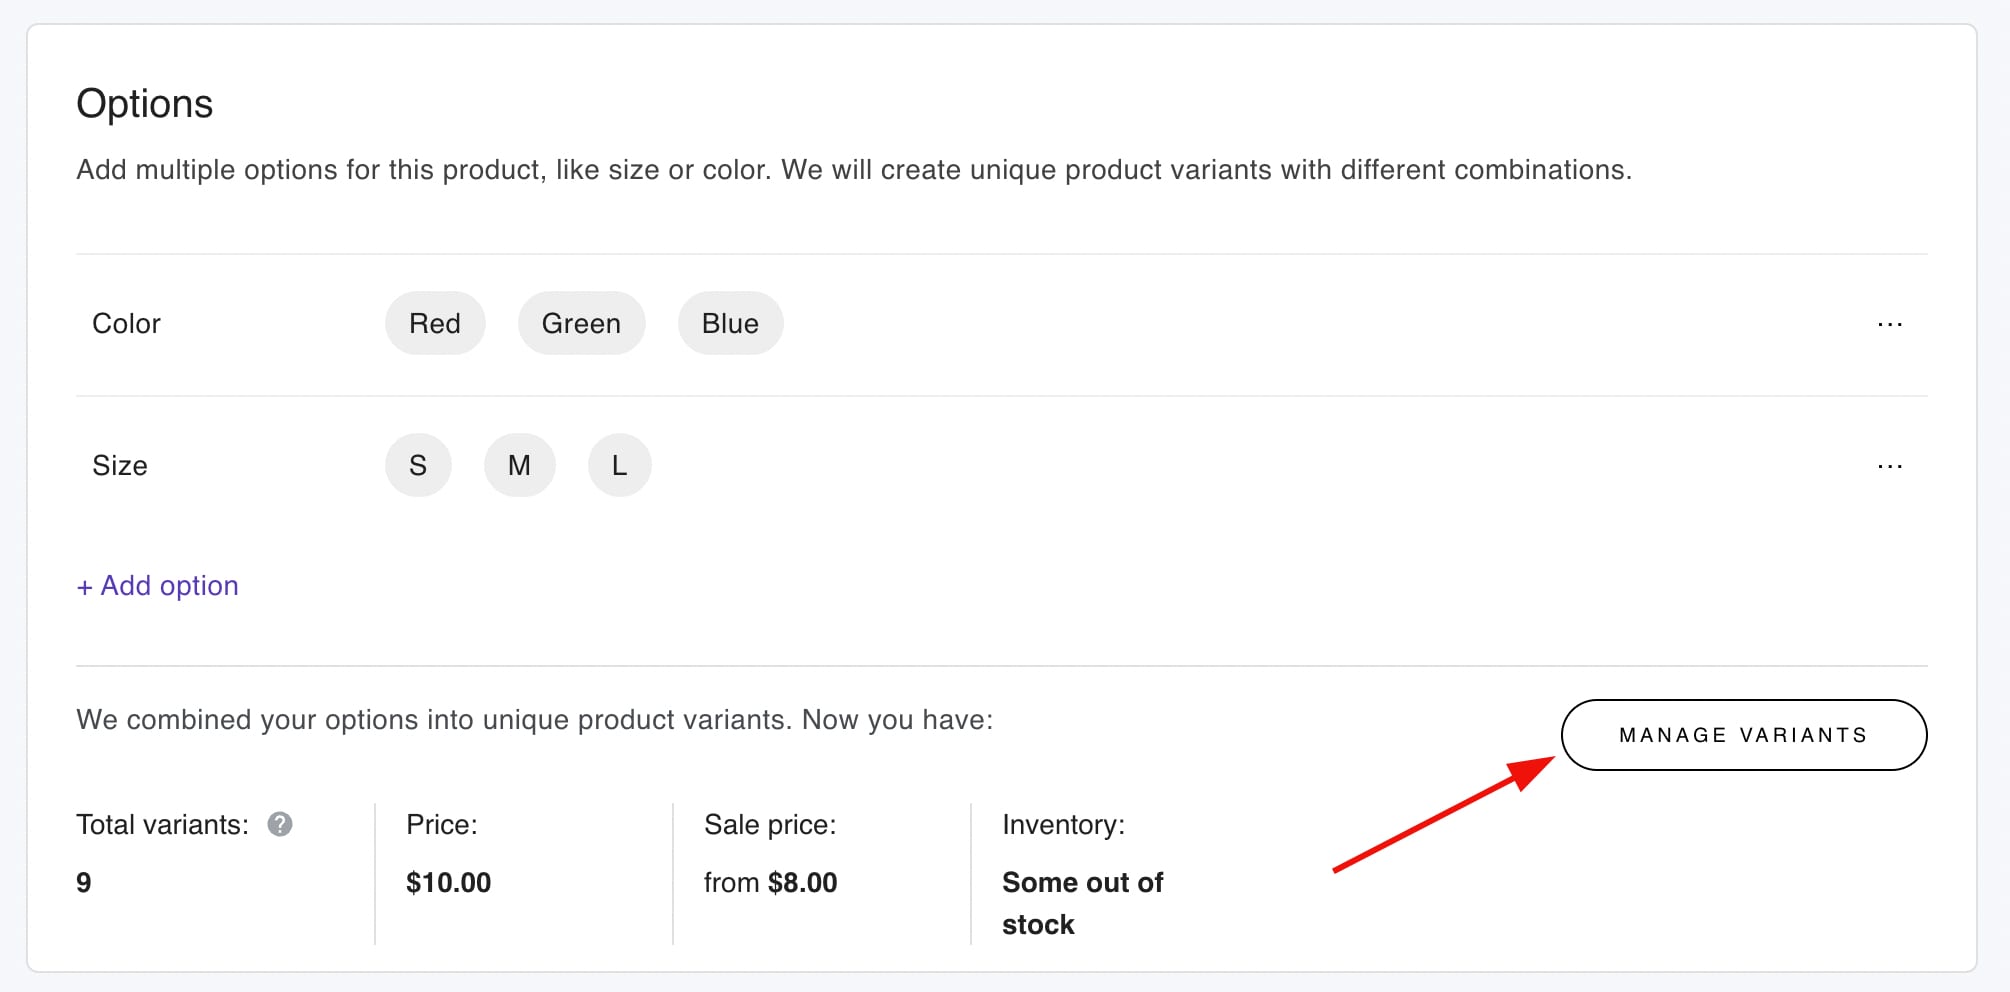Select the S size chip
Image resolution: width=2010 pixels, height=992 pixels.
click(418, 465)
